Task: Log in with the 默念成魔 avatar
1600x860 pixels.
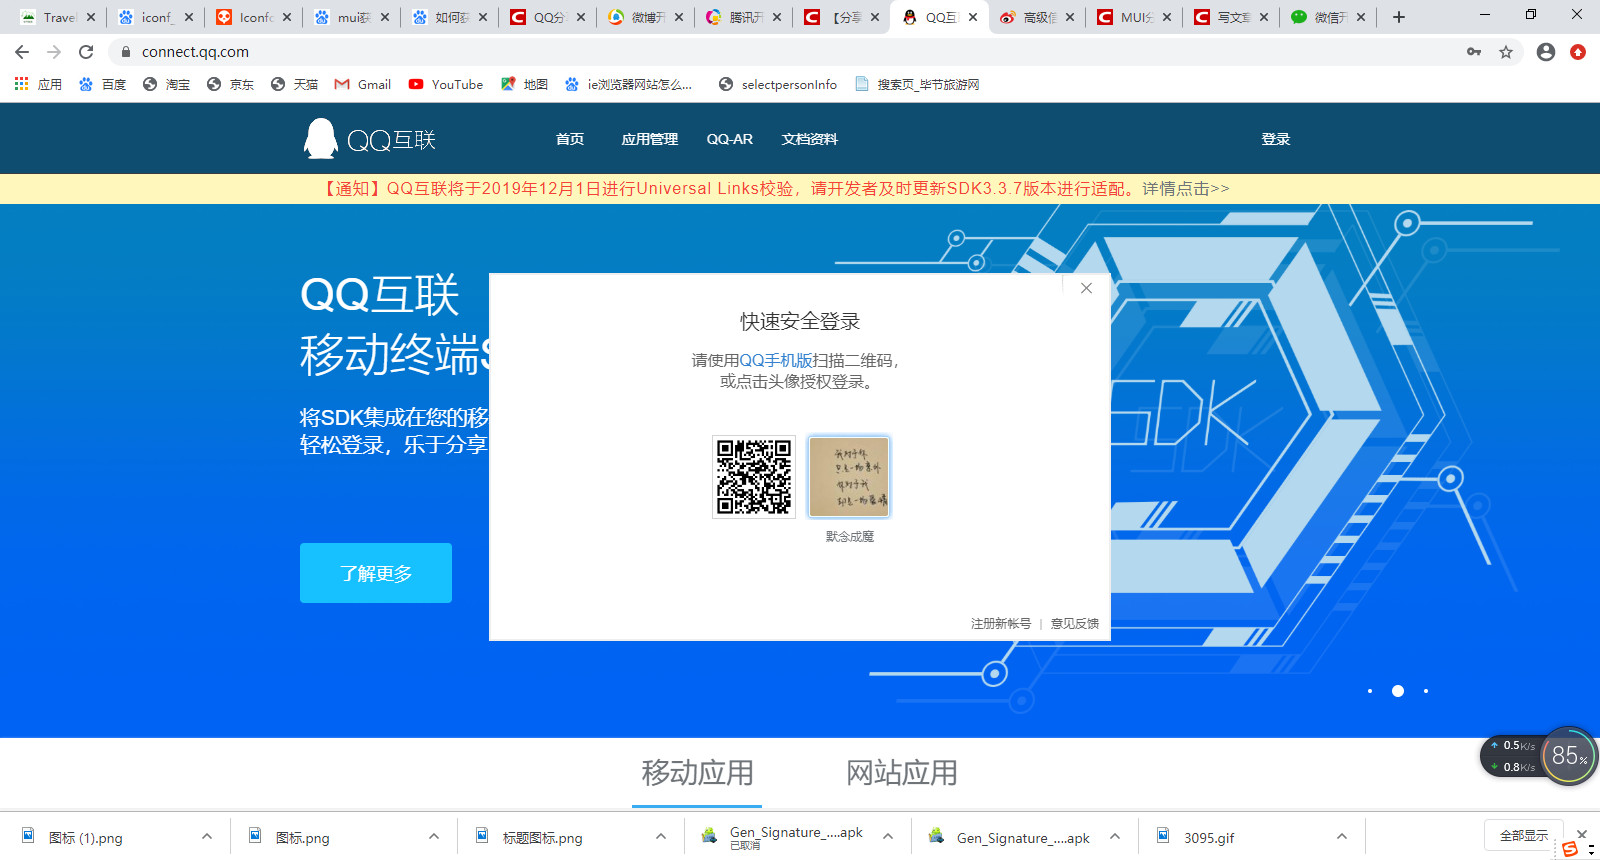Action: coord(849,477)
